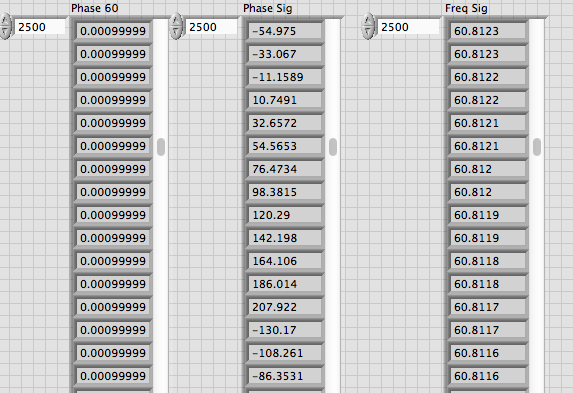Select the Phase Sig cell 186.014
573x393 pixels.
[x=285, y=284]
